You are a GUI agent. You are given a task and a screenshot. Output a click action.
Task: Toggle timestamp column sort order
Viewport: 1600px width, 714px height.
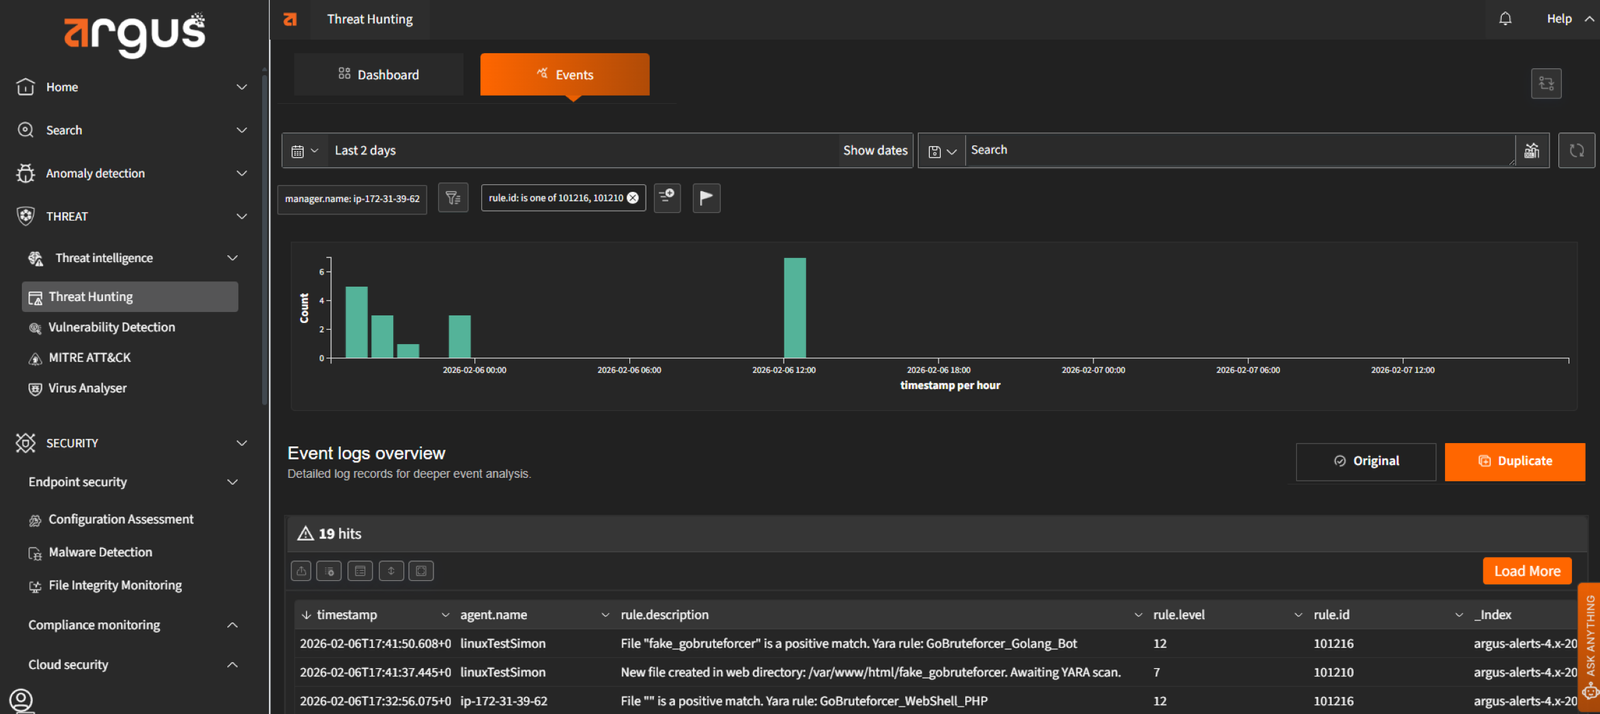[306, 615]
